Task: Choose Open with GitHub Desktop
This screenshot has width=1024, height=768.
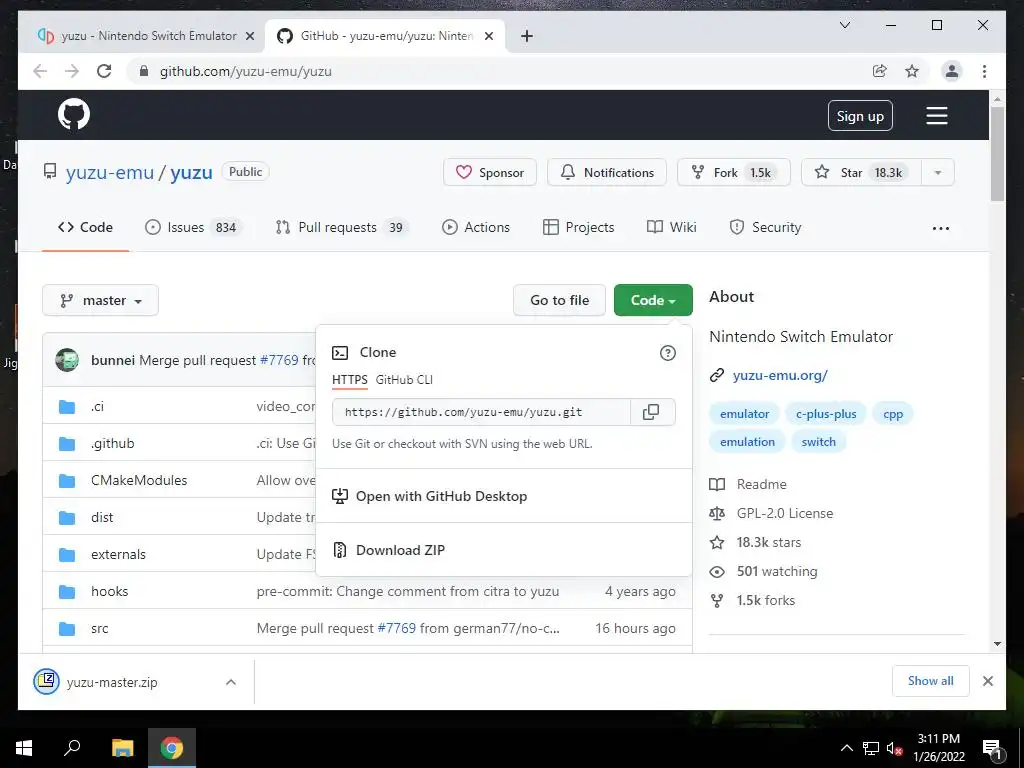Action: (503, 496)
